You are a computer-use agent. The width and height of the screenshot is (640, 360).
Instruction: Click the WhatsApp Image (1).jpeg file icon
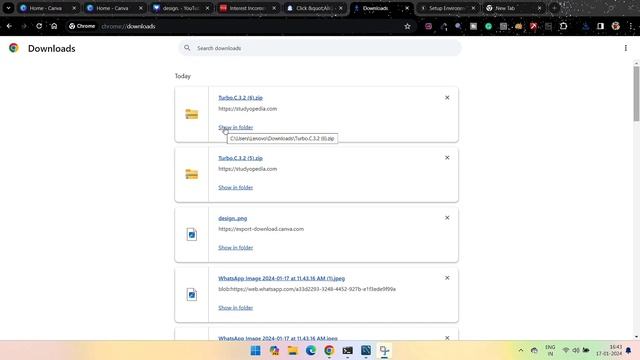(x=191, y=294)
